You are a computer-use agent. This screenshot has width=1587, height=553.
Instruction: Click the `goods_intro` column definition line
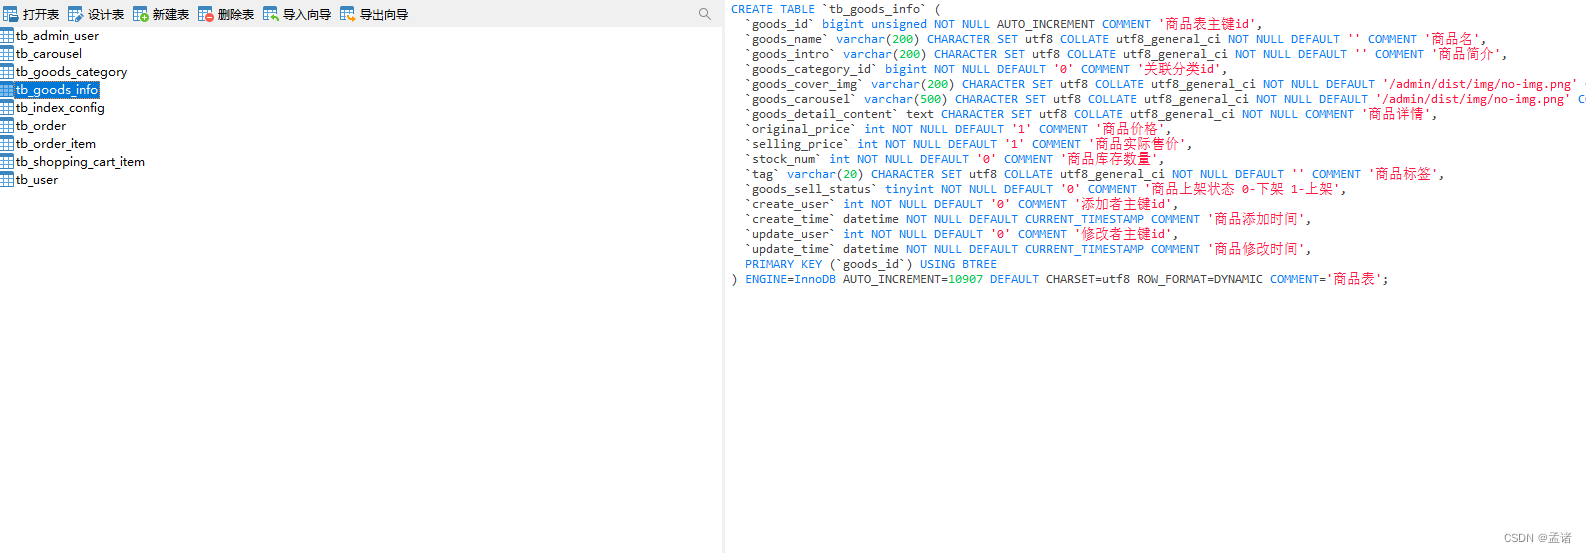(x=1126, y=54)
